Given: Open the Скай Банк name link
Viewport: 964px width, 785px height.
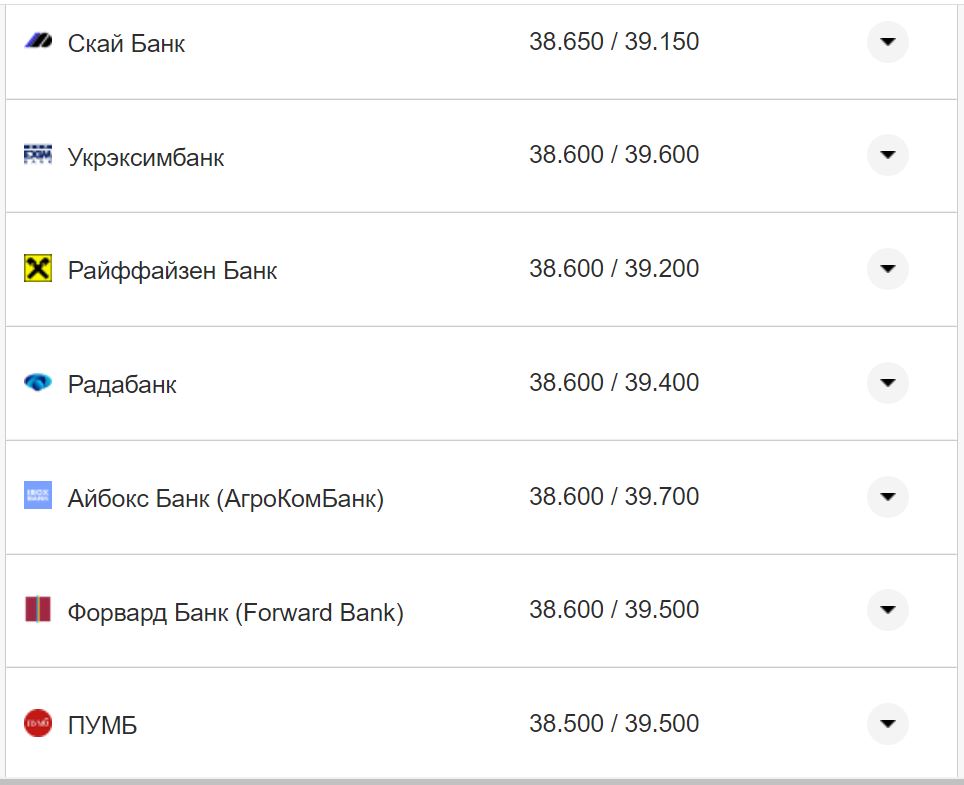Looking at the screenshot, I should [126, 44].
